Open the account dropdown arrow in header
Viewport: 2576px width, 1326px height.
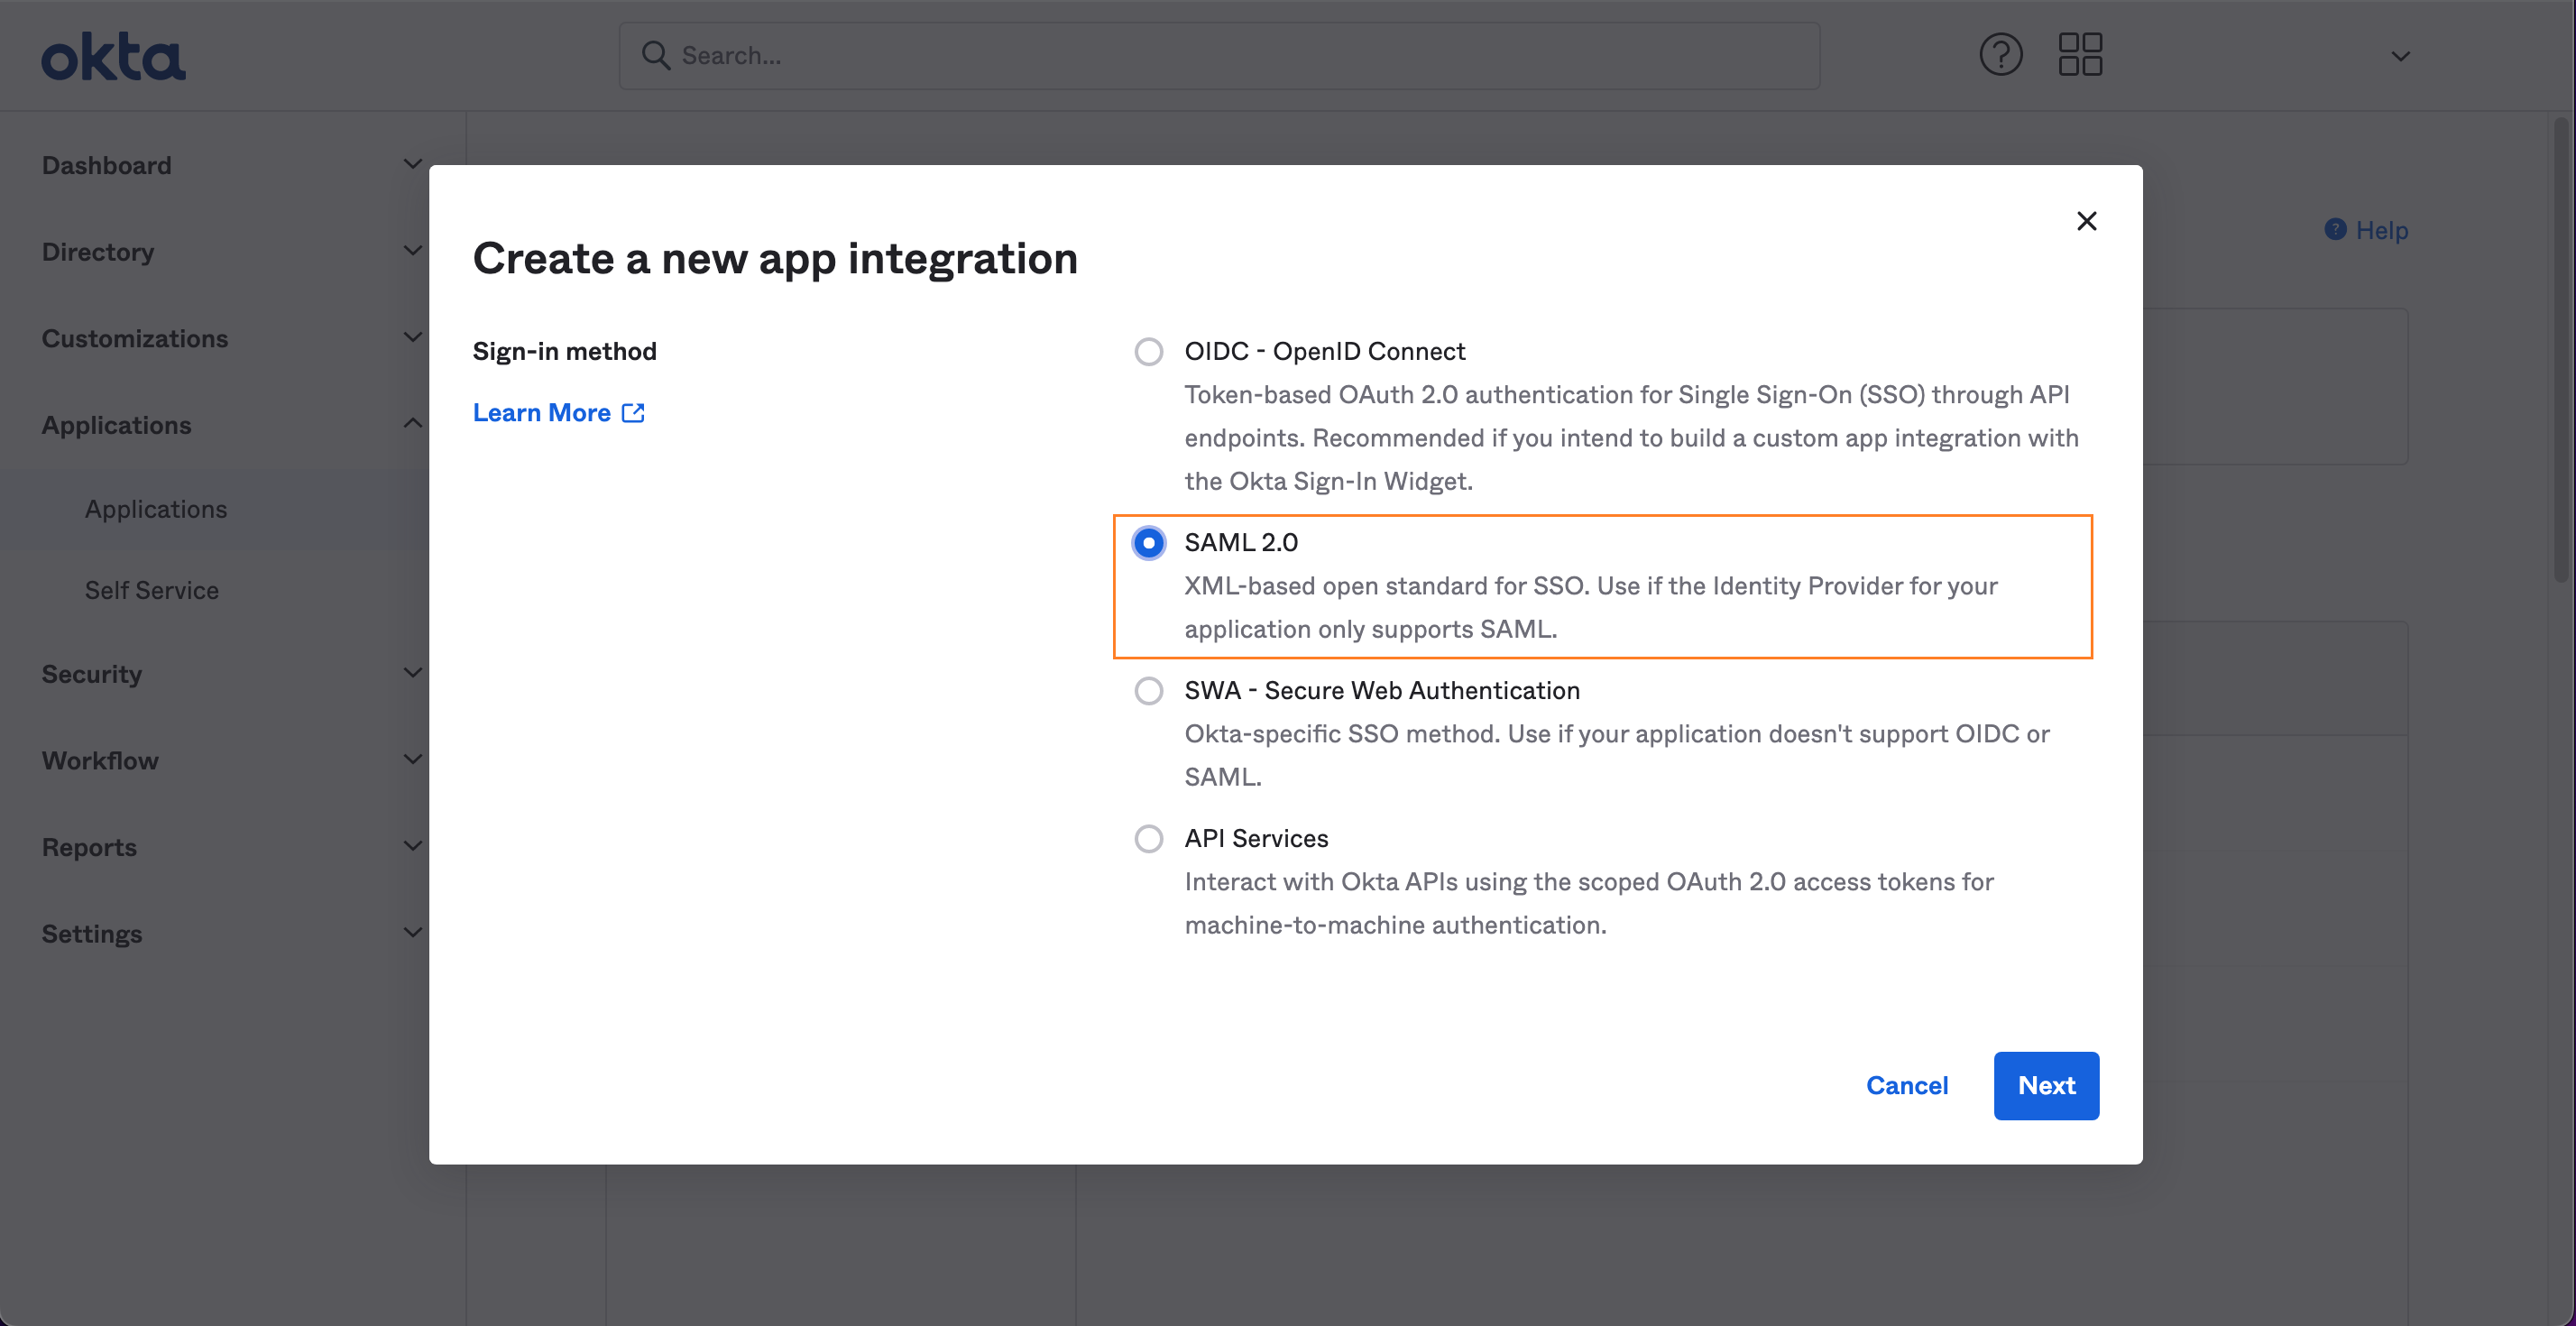point(2400,56)
